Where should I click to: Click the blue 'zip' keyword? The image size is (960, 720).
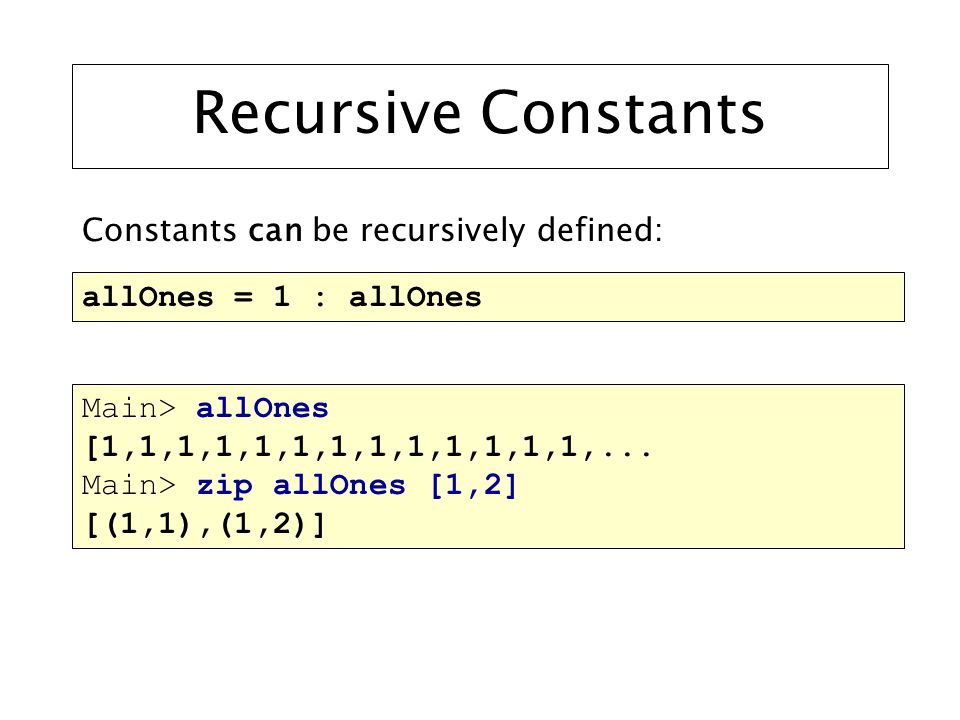224,486
